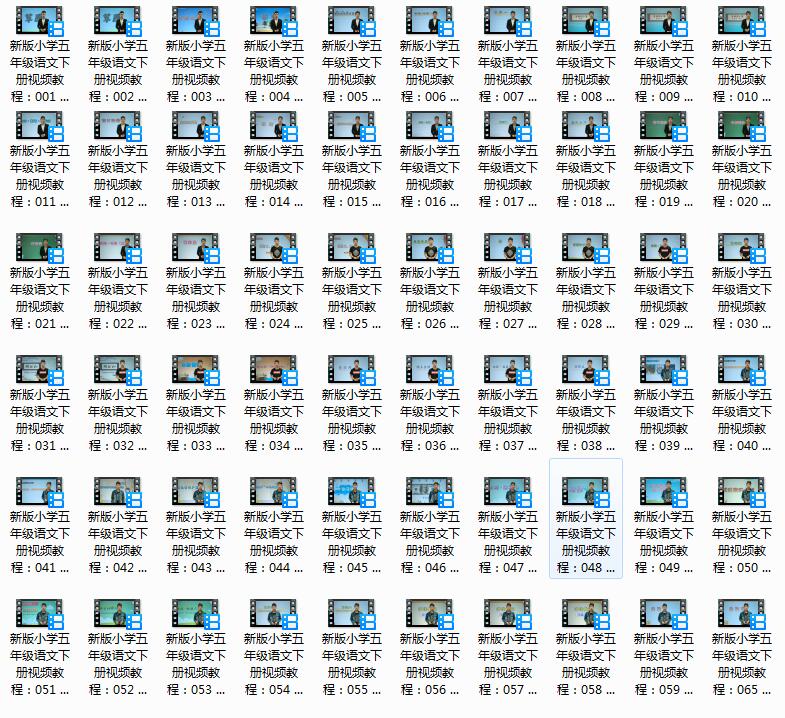Click the file name label of video 005
785x718 pixels.
click(351, 71)
